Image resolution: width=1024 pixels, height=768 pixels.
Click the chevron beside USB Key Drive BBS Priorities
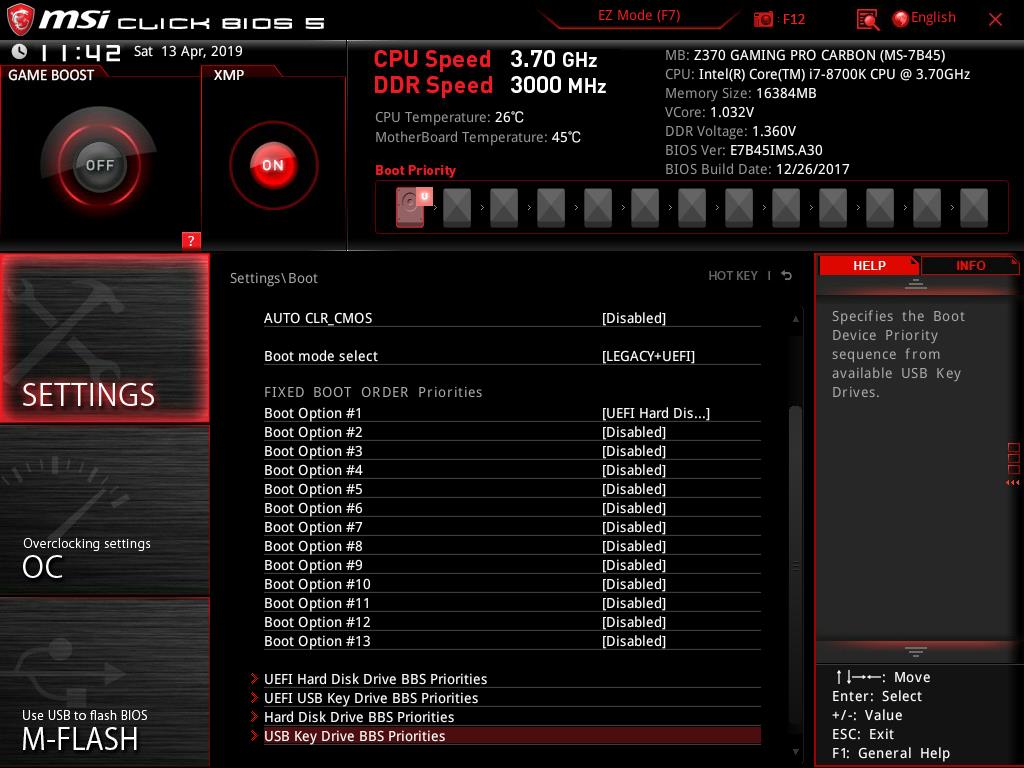click(x=254, y=736)
